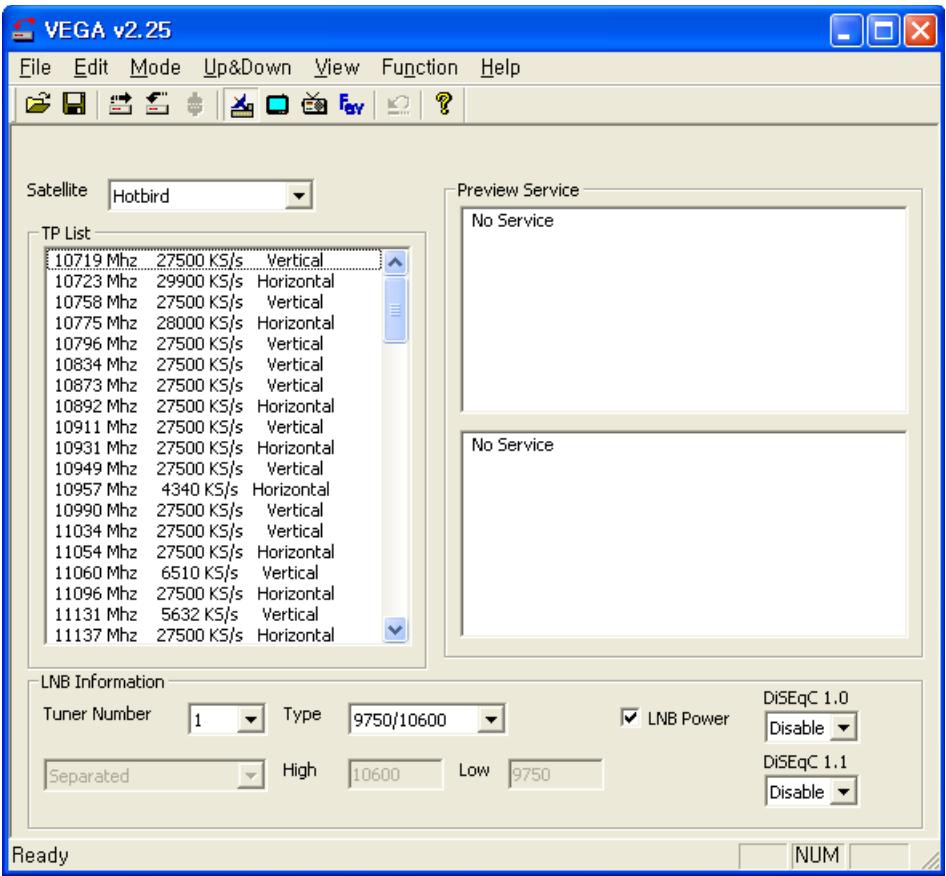946x876 pixels.
Task: Open the Up&Down menu
Action: [x=247, y=68]
